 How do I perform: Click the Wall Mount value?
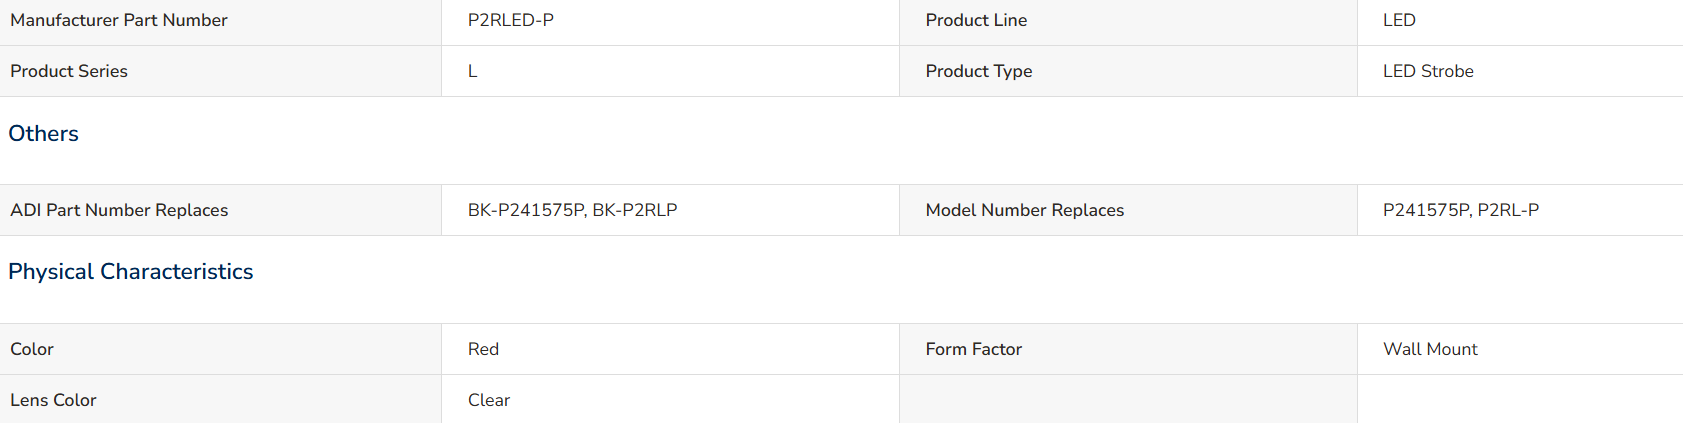pos(1430,349)
